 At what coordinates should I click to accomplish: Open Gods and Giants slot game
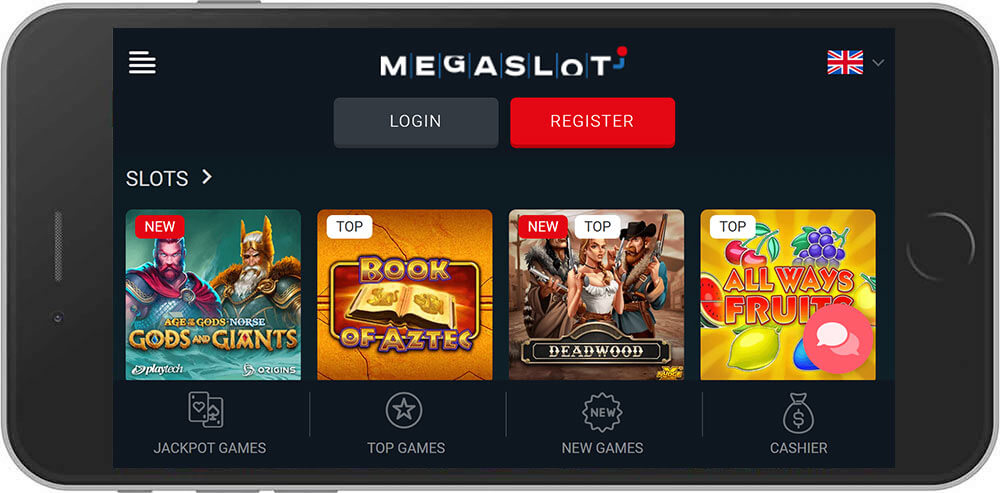[213, 295]
